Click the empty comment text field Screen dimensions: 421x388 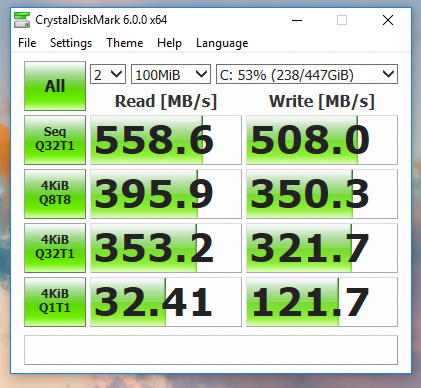211,350
